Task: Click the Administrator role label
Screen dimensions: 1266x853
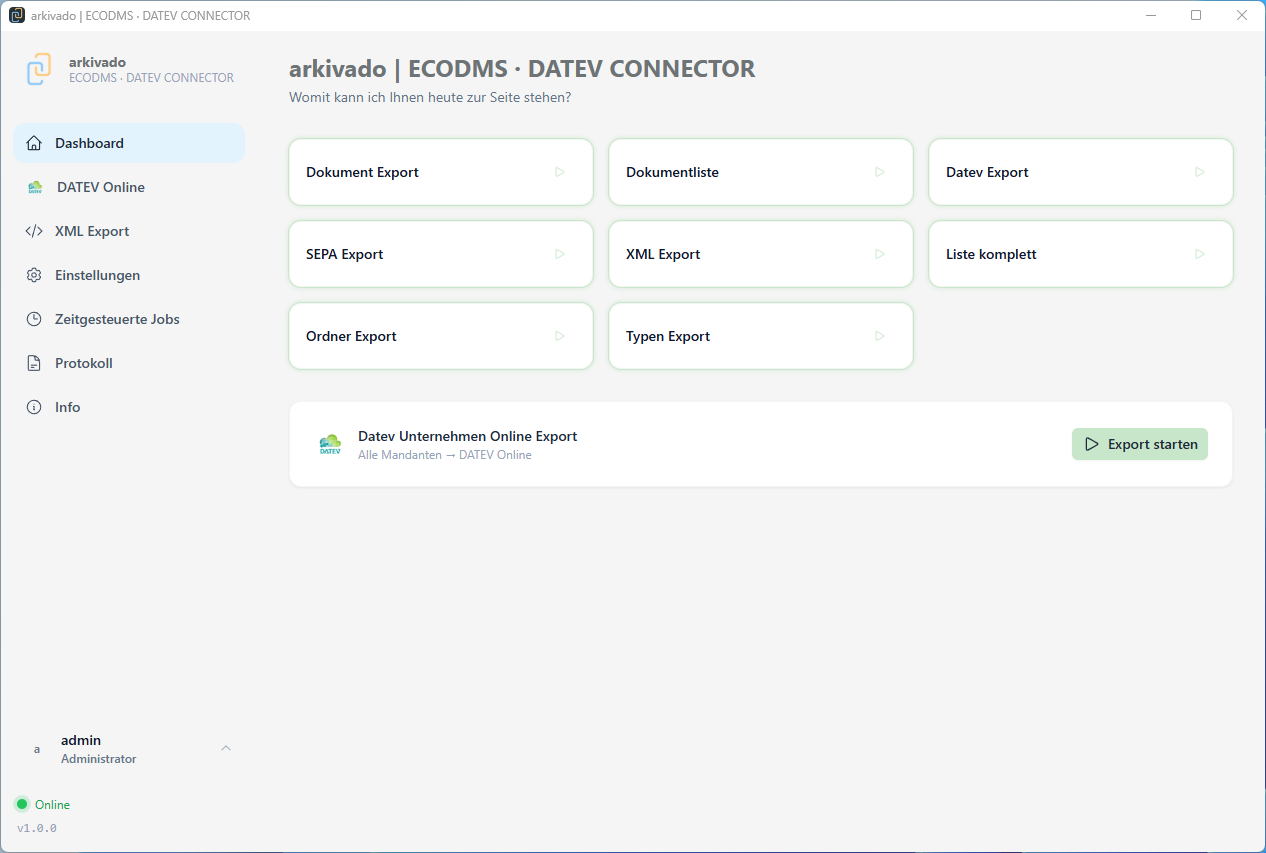Action: 99,759
